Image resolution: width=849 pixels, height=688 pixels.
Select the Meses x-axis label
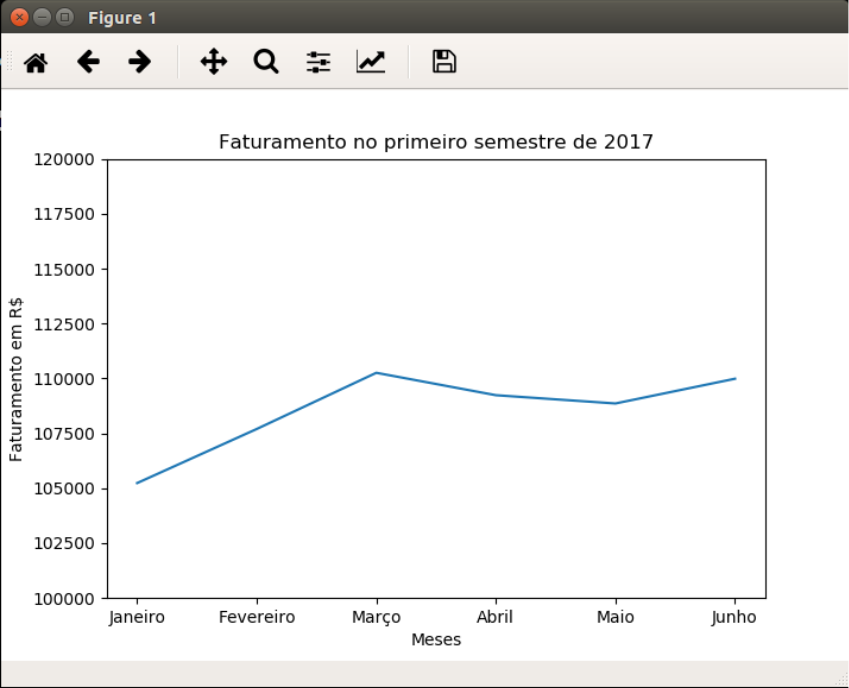tap(436, 640)
